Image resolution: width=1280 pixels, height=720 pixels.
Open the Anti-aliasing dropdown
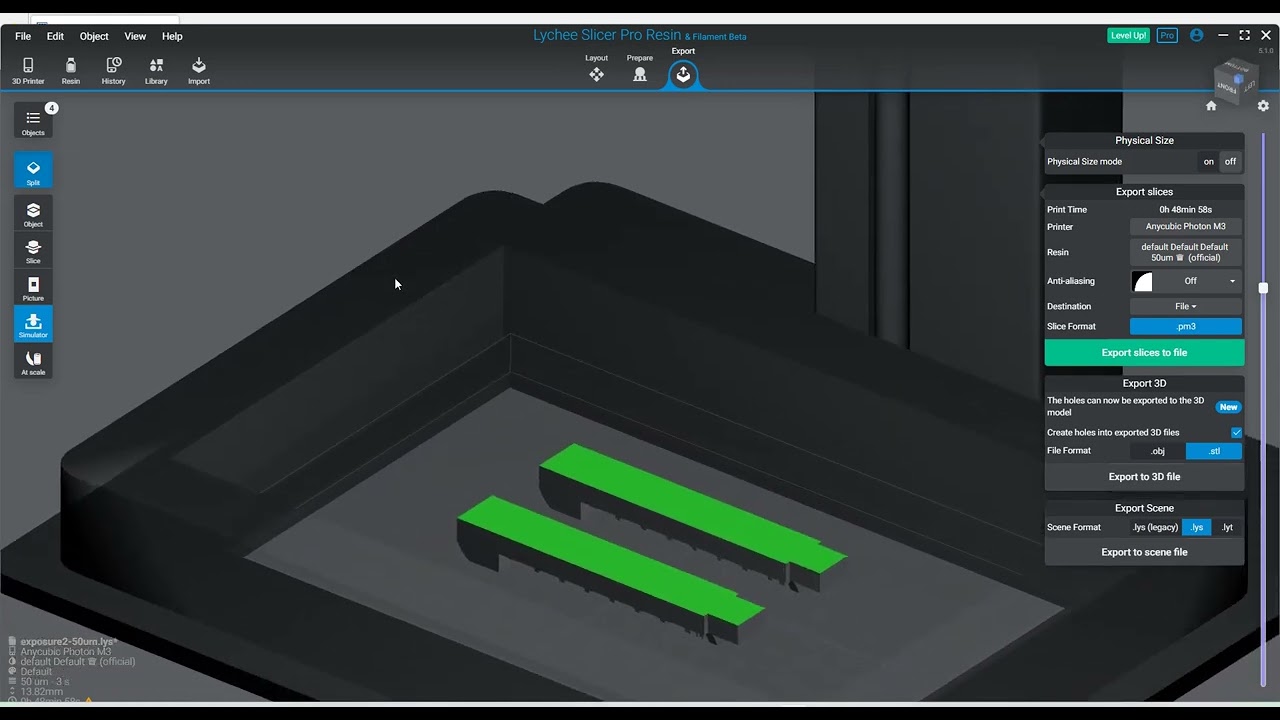pos(1198,281)
